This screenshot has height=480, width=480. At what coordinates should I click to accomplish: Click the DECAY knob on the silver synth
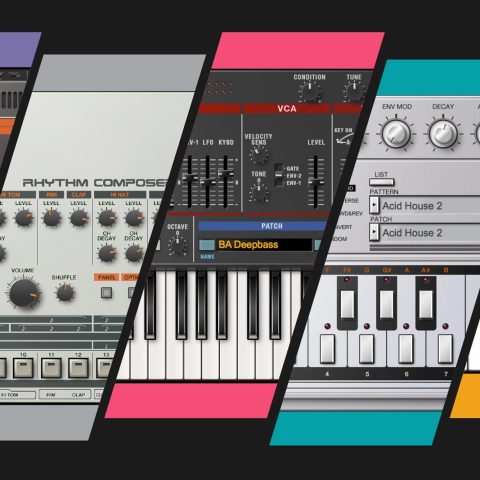coord(443,133)
